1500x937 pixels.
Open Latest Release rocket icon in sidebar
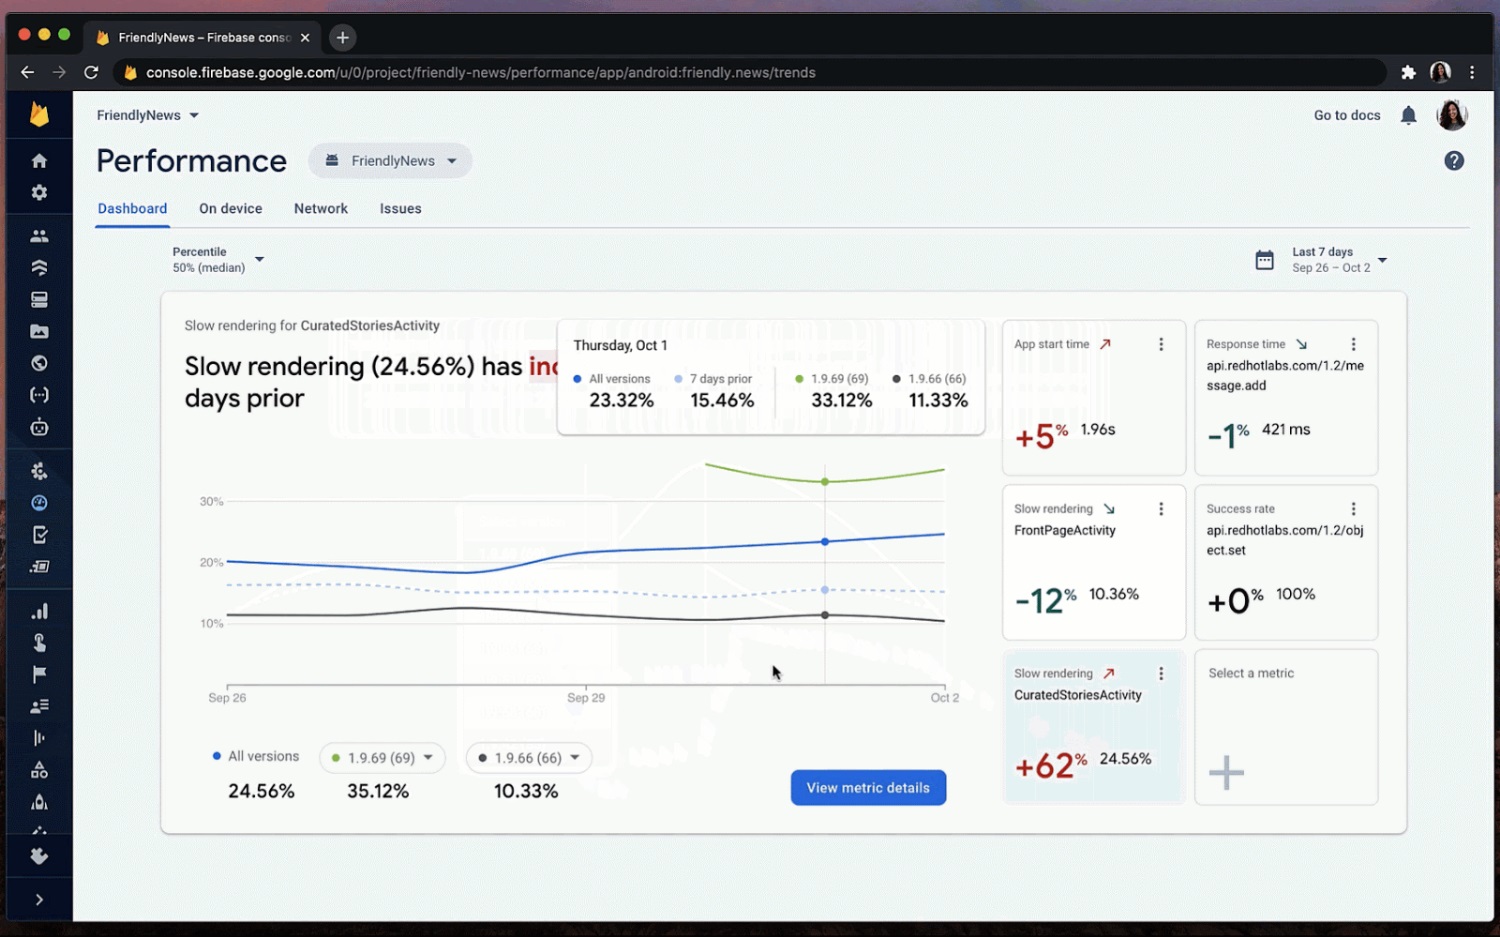tap(39, 802)
